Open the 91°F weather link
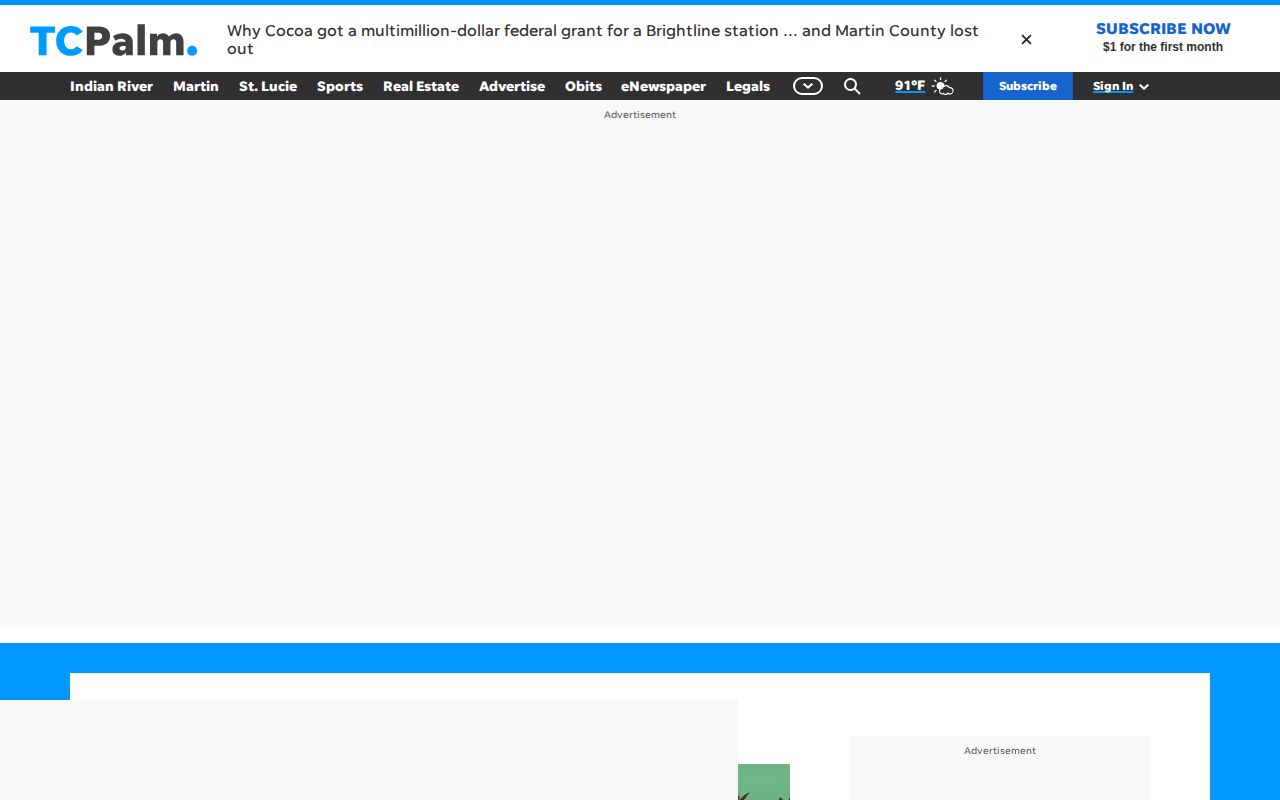Image resolution: width=1280 pixels, height=800 pixels. click(x=910, y=86)
